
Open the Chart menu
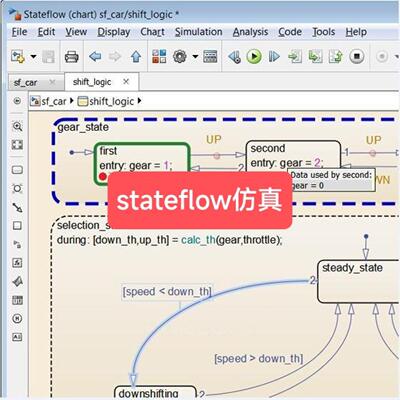tap(152, 32)
